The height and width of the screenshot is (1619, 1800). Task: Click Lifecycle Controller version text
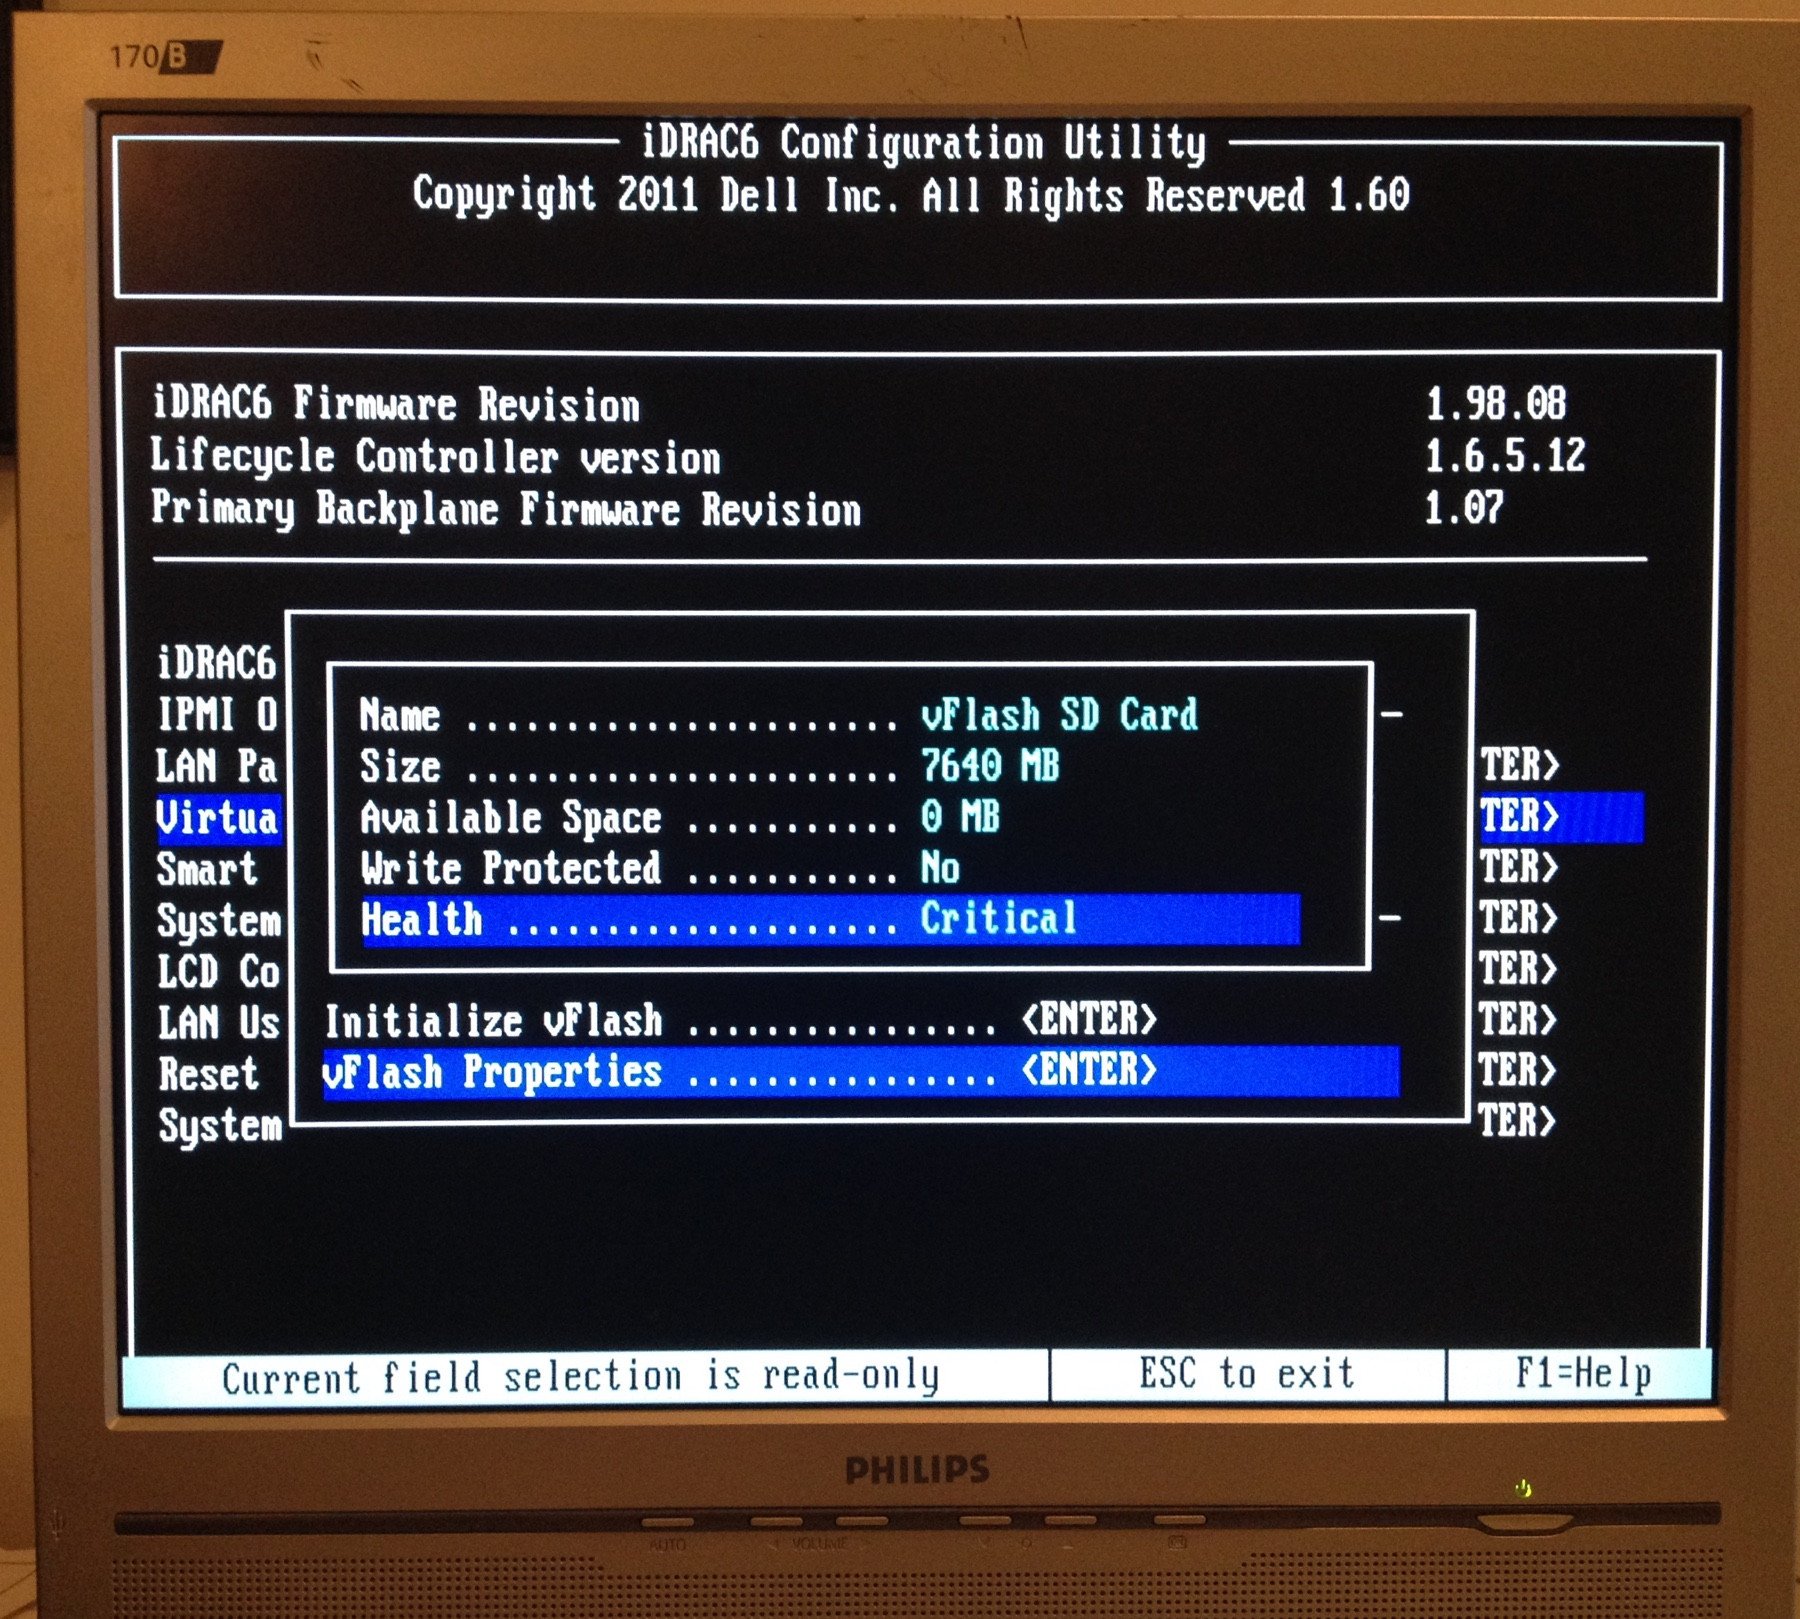point(436,457)
